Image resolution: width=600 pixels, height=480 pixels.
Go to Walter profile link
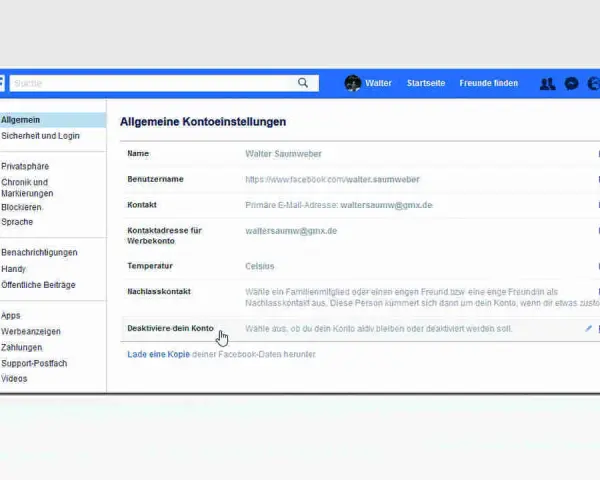[378, 83]
